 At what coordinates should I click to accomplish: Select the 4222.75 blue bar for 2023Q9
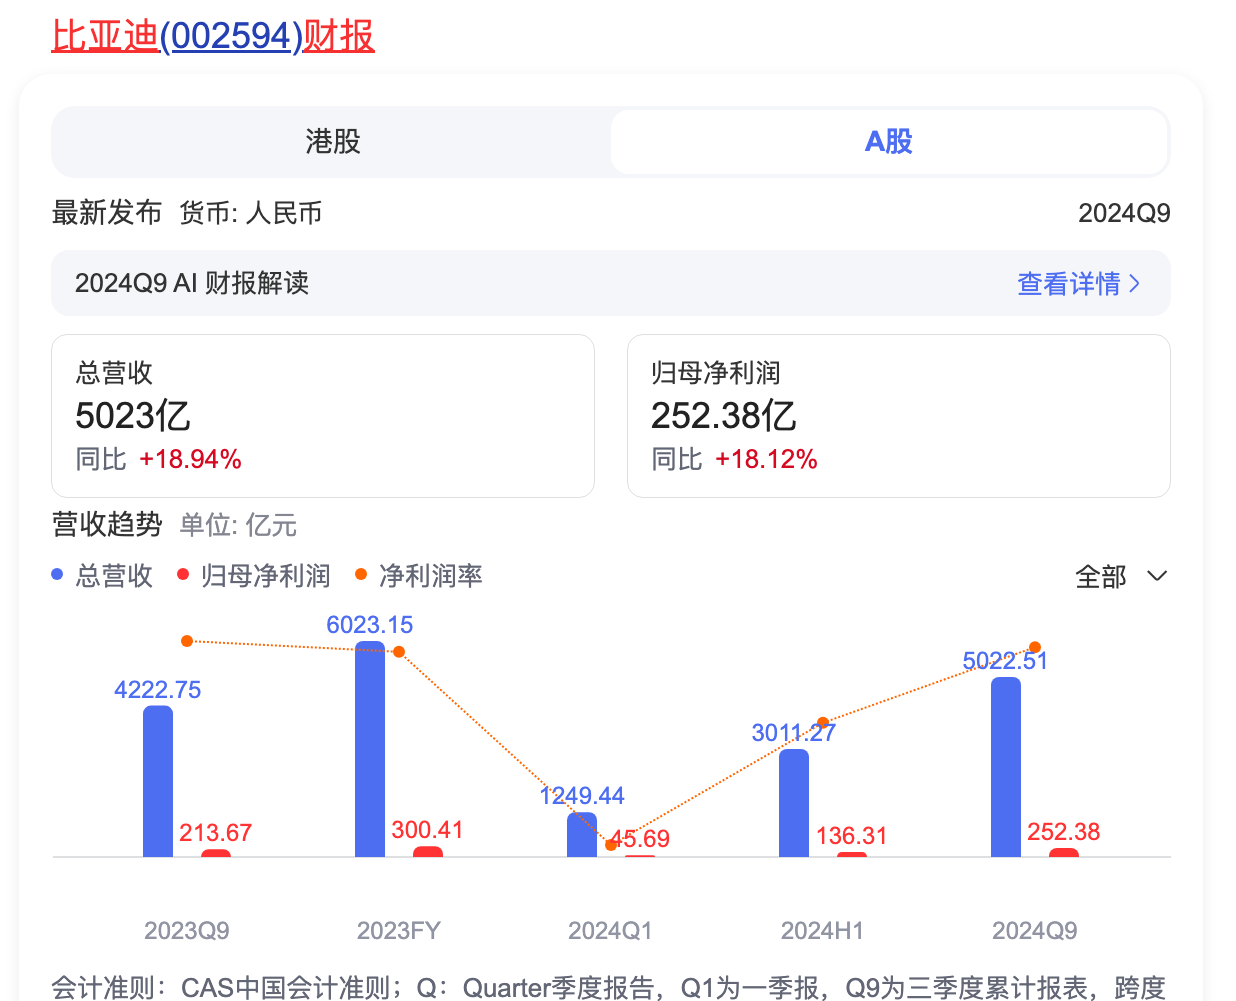tap(158, 781)
